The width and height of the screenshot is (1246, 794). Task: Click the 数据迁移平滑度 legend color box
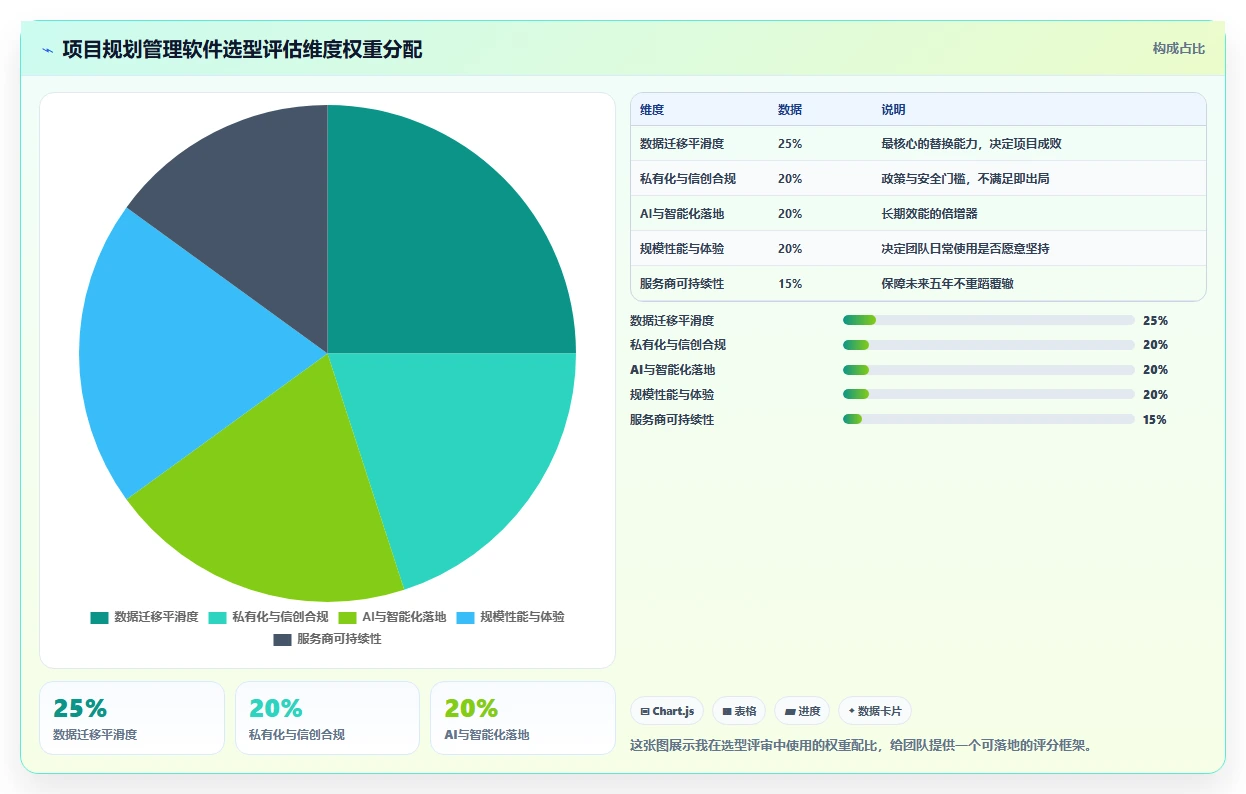point(99,617)
